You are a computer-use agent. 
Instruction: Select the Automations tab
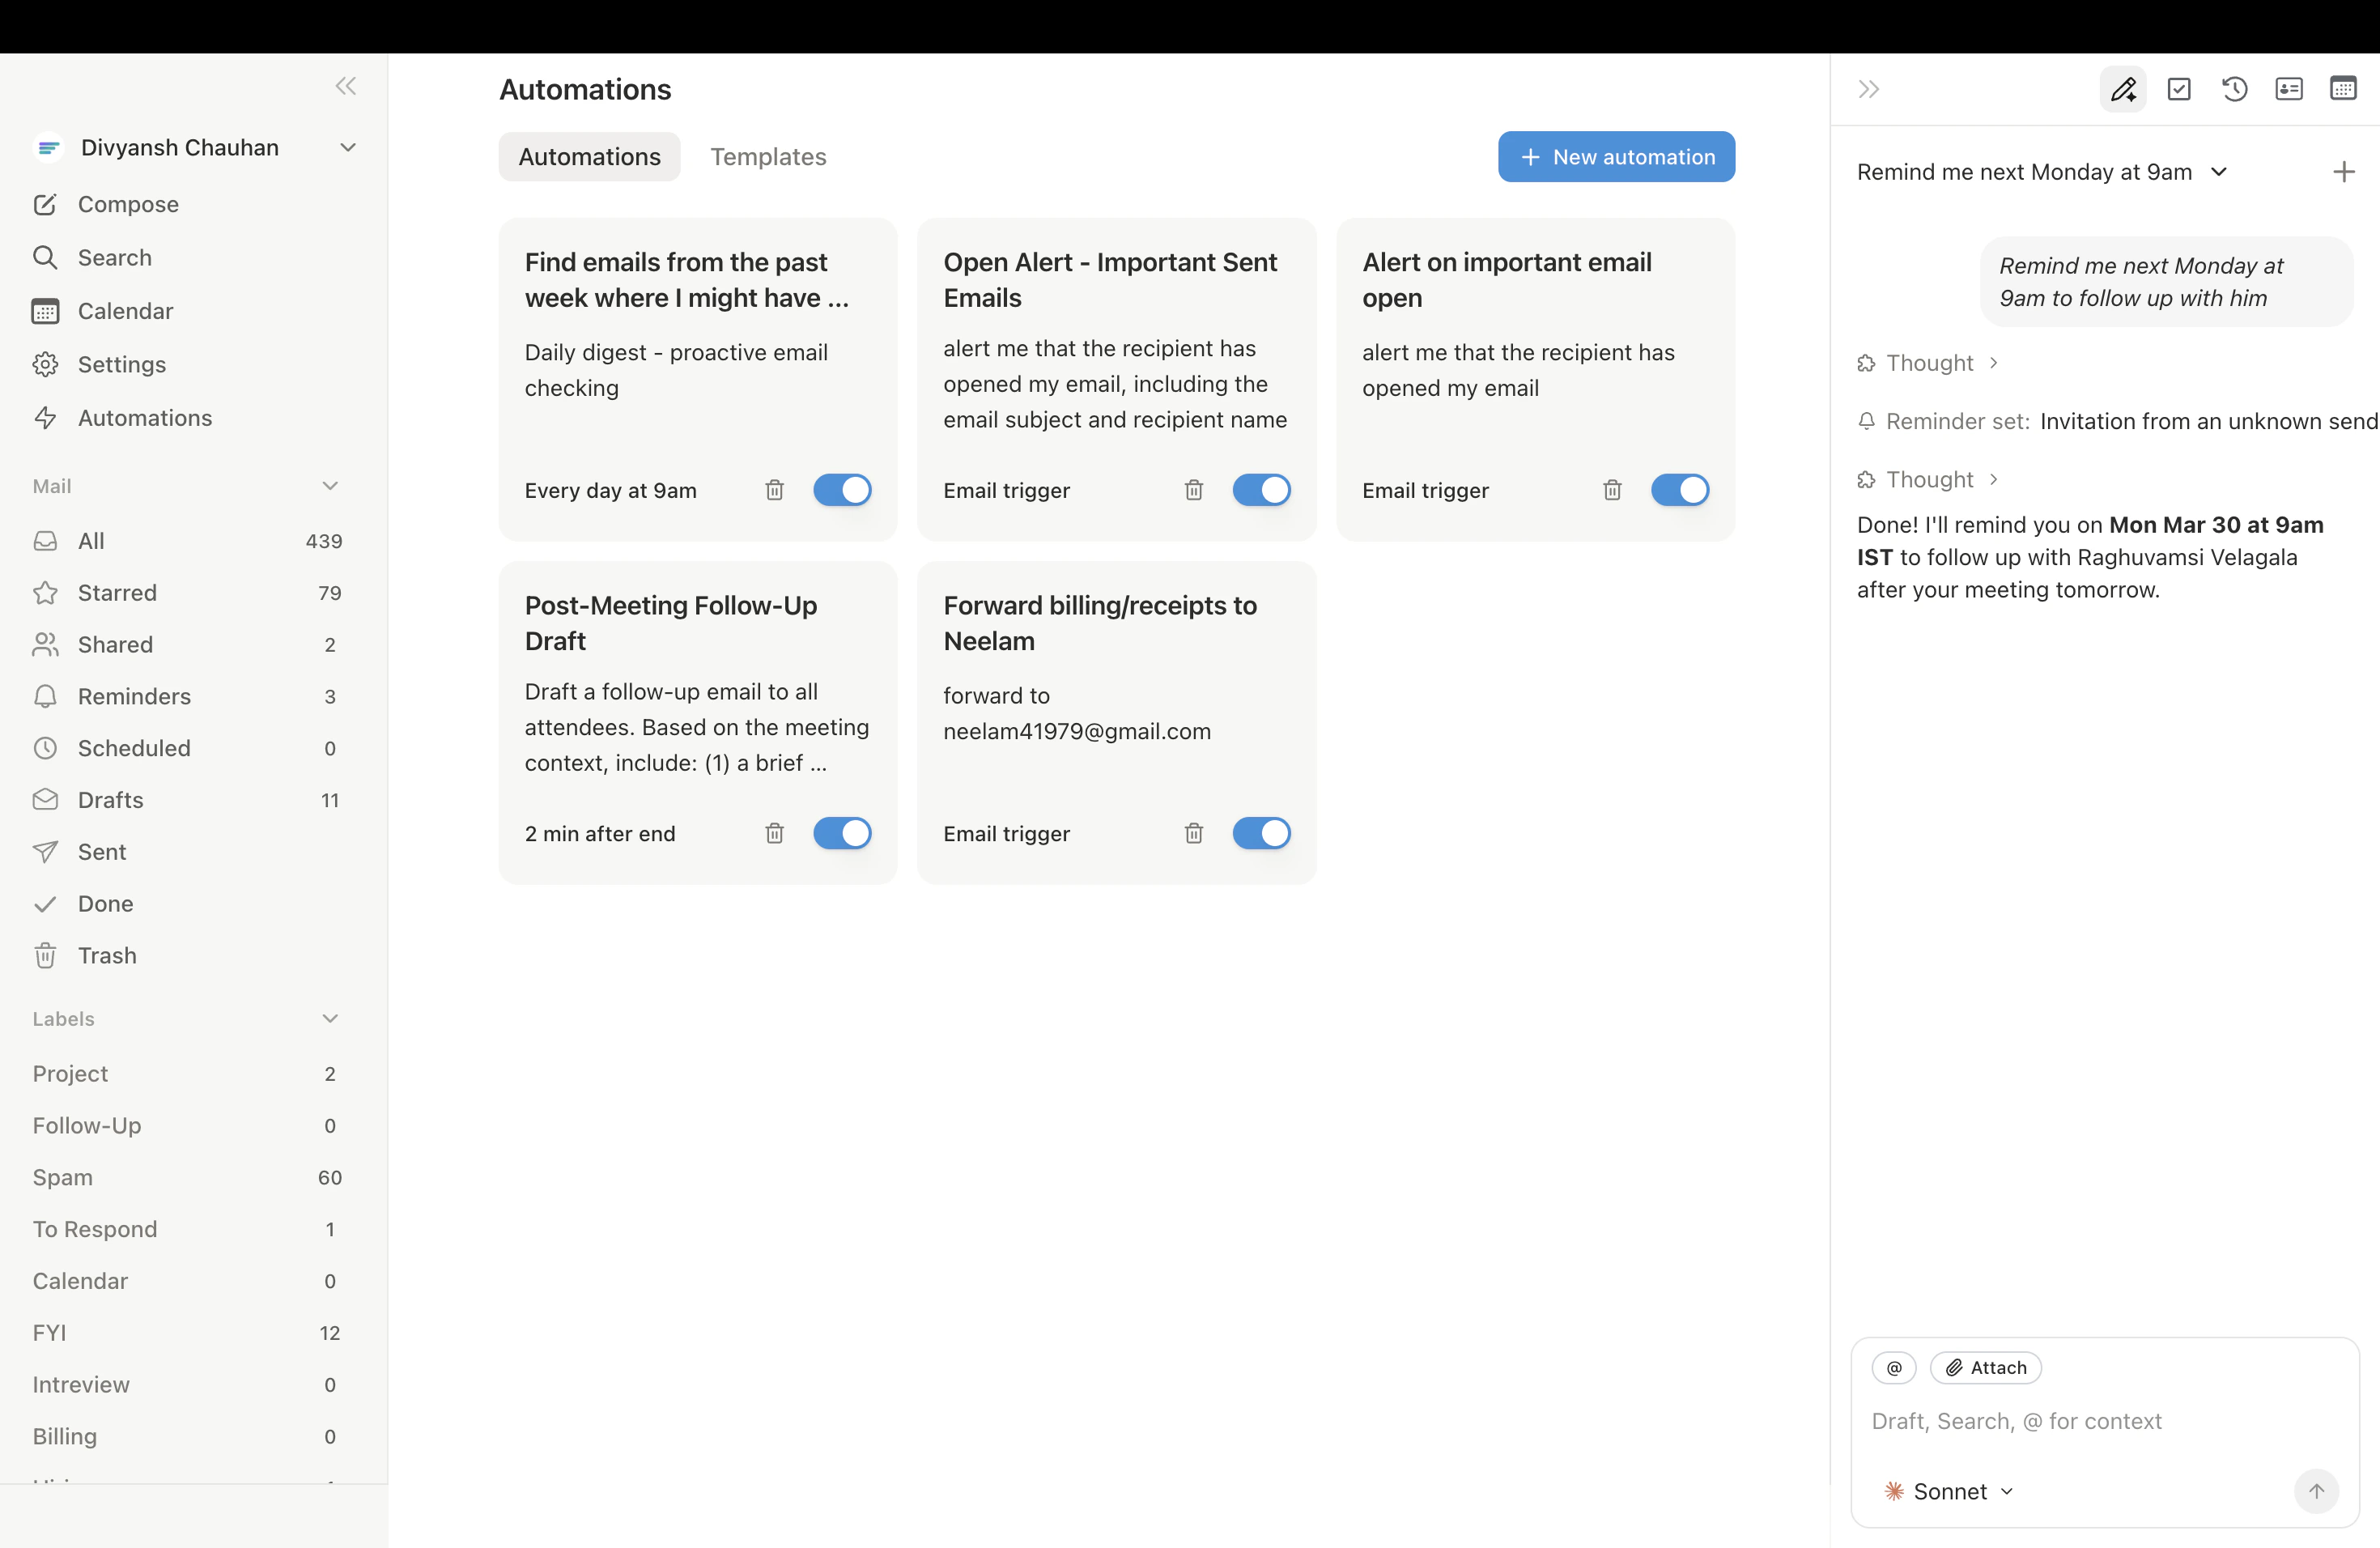point(589,156)
